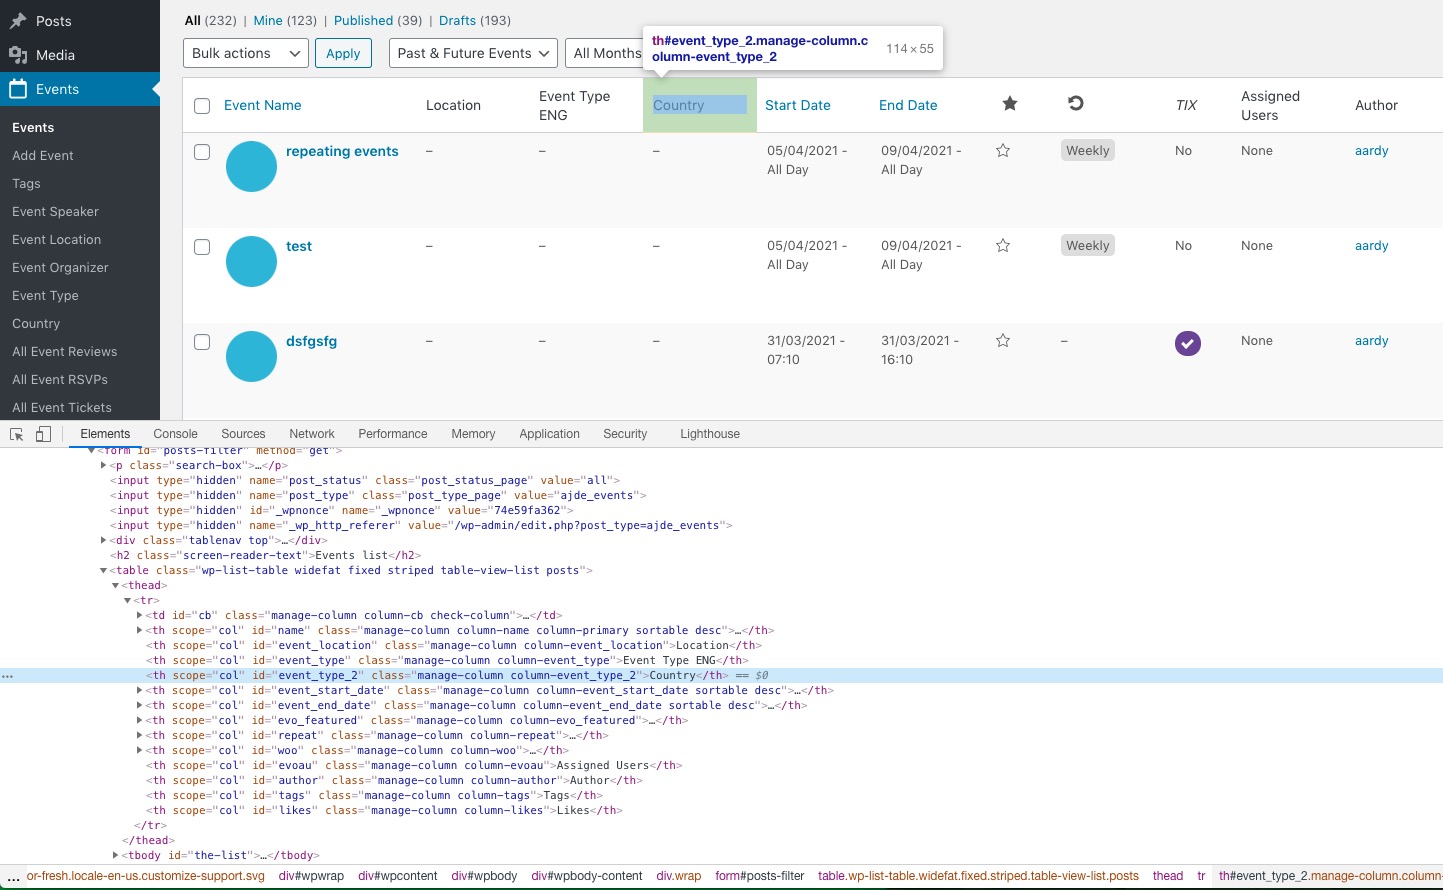Click the Apply button
1443x890 pixels.
click(x=343, y=53)
